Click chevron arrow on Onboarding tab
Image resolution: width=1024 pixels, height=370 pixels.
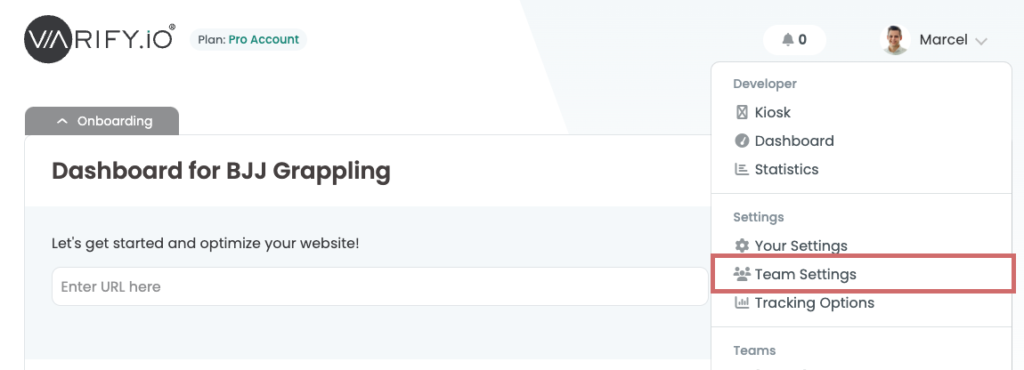(x=63, y=121)
